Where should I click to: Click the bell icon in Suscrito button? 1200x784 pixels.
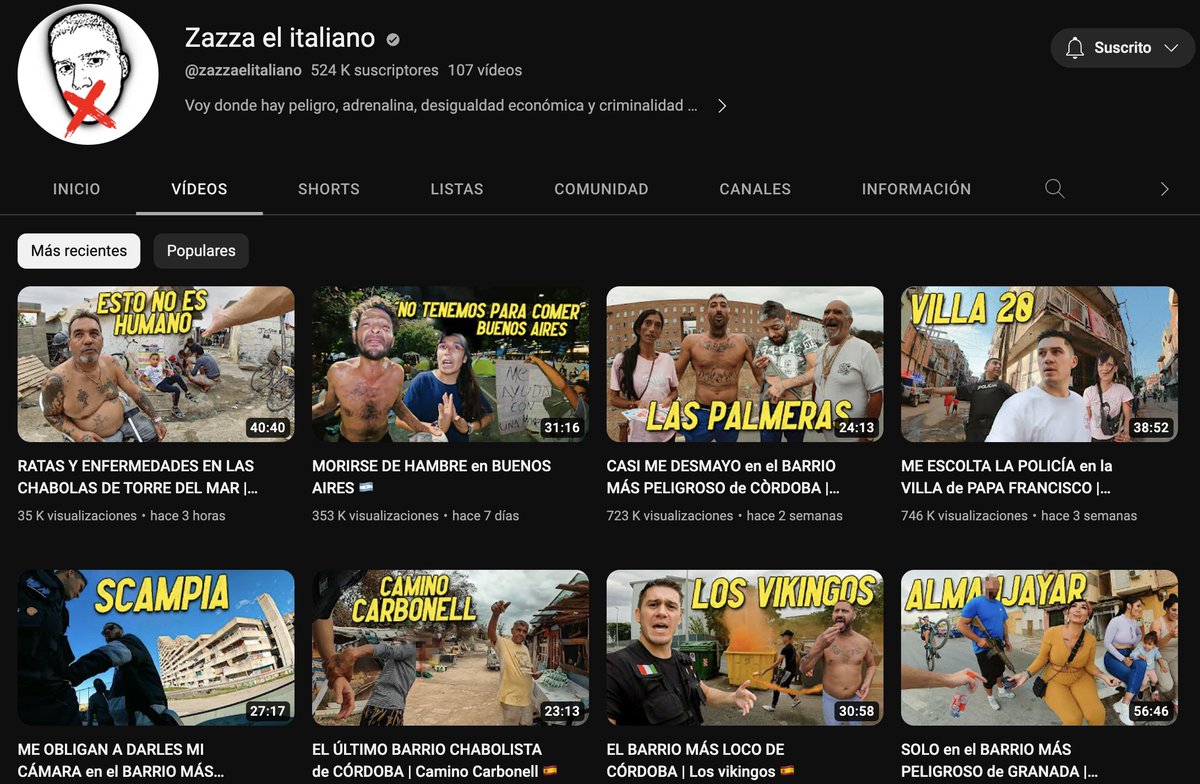pos(1075,48)
